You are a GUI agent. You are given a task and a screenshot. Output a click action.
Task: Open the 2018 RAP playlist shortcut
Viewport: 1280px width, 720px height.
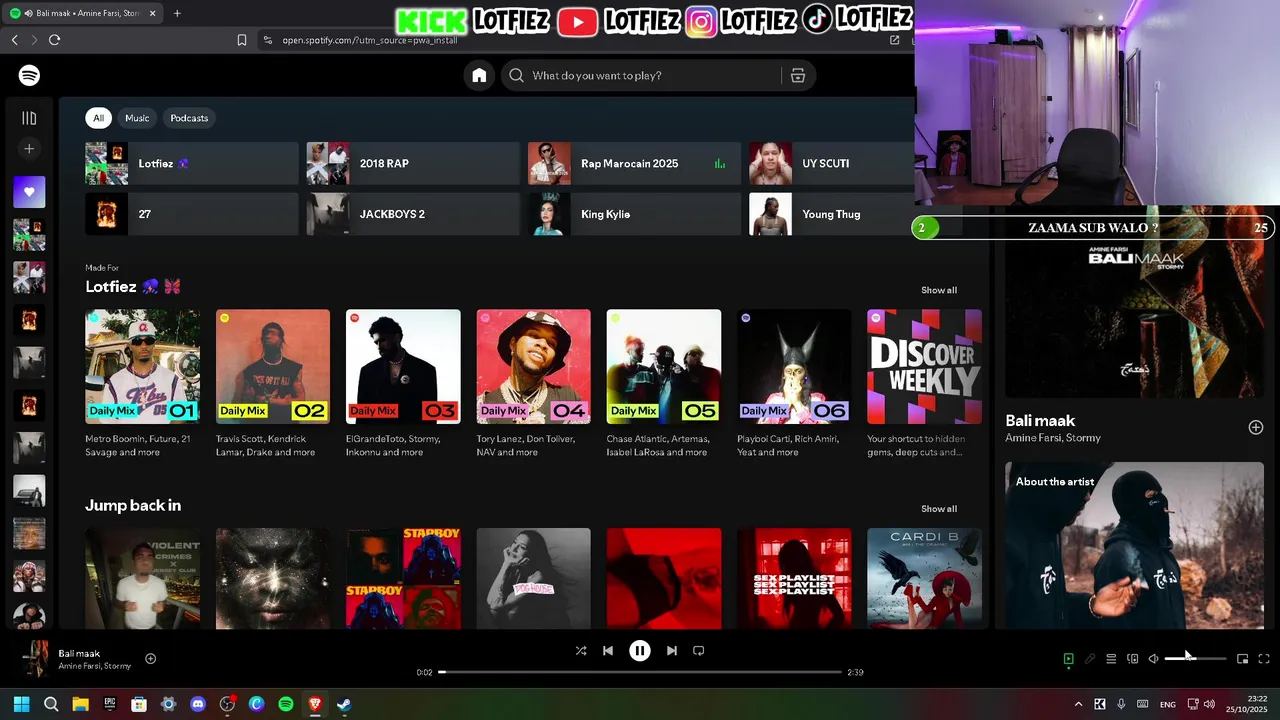click(413, 163)
